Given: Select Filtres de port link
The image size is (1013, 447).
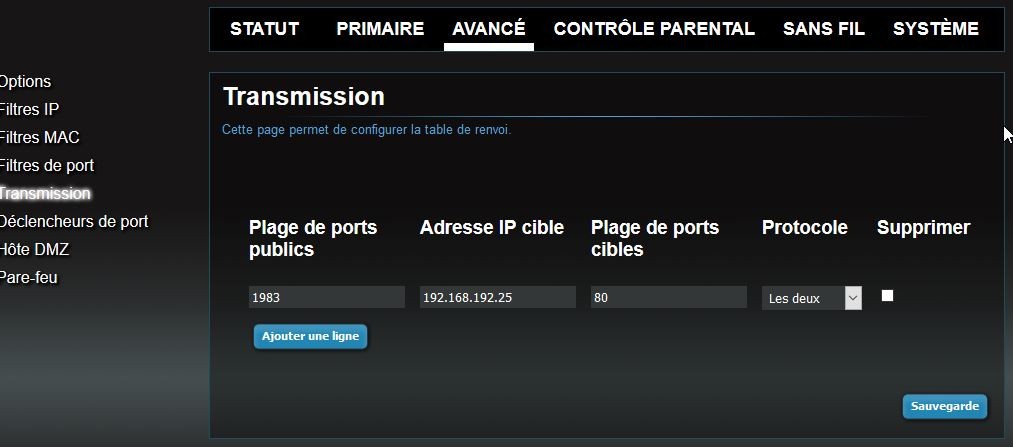Looking at the screenshot, I should [47, 166].
